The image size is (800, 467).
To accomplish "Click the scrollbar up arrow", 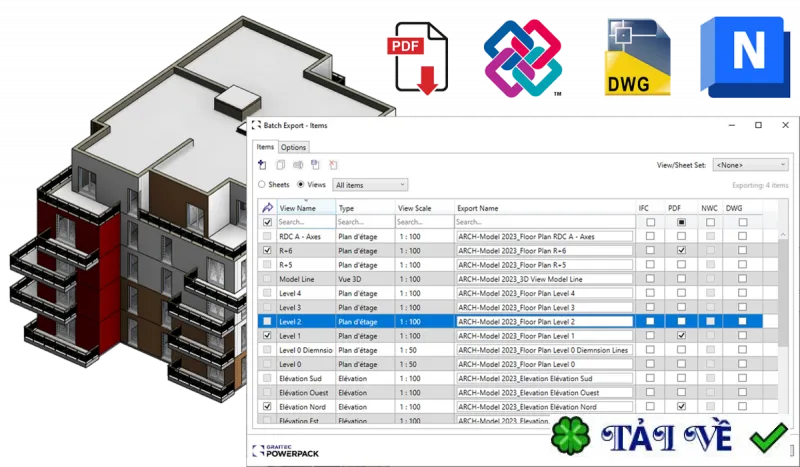I will click(784, 234).
